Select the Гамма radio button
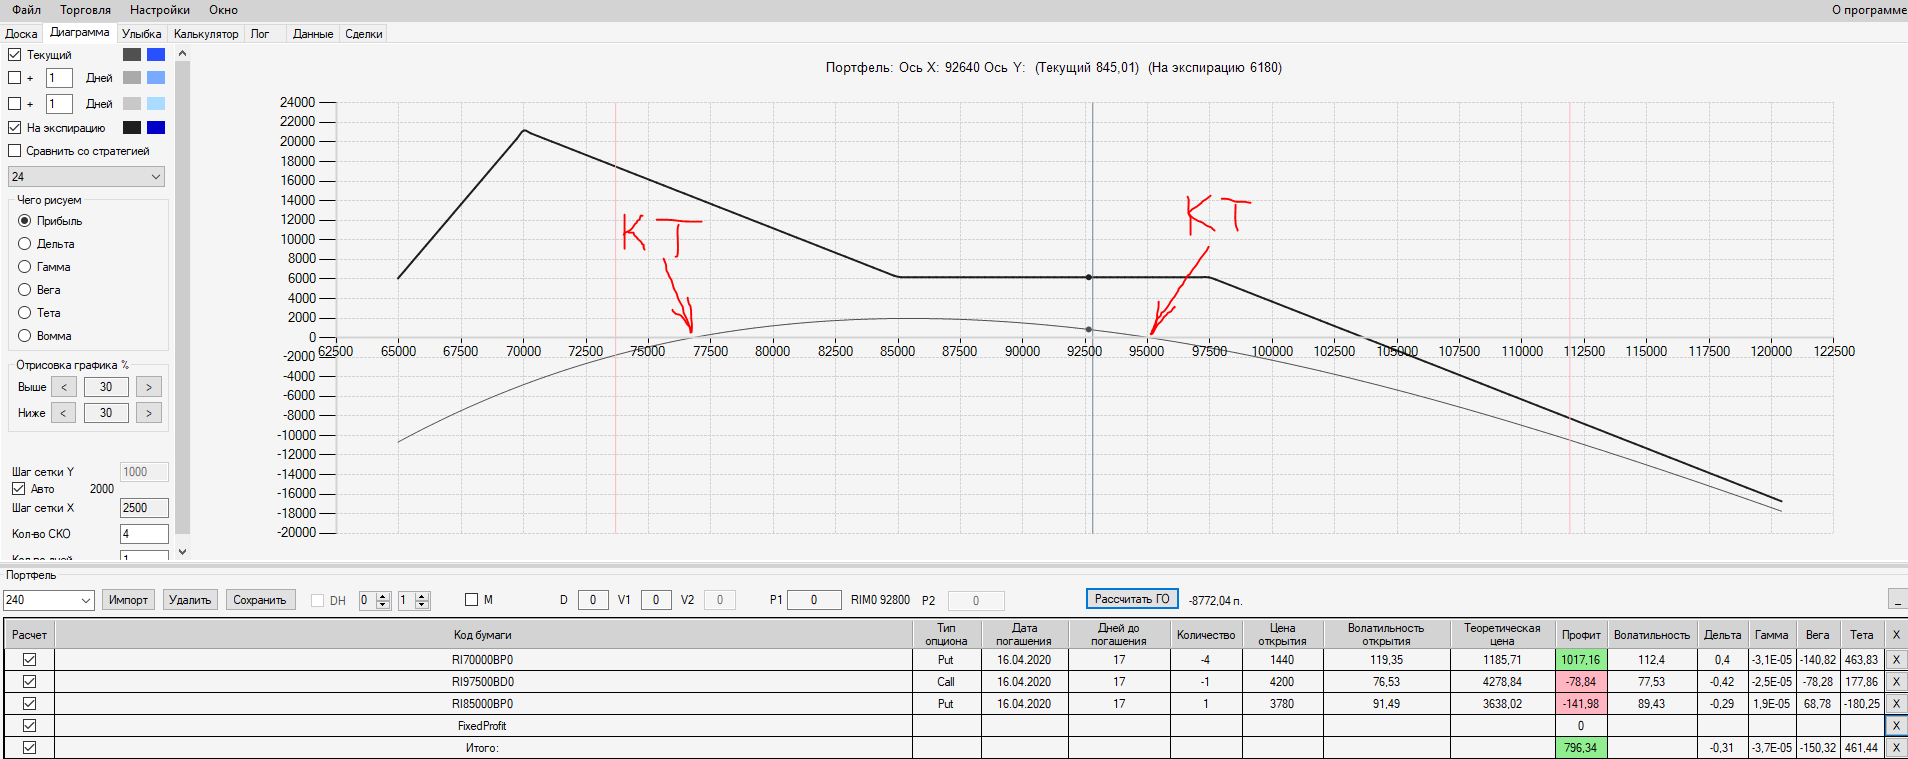This screenshot has height=759, width=1908. pyautogui.click(x=25, y=267)
